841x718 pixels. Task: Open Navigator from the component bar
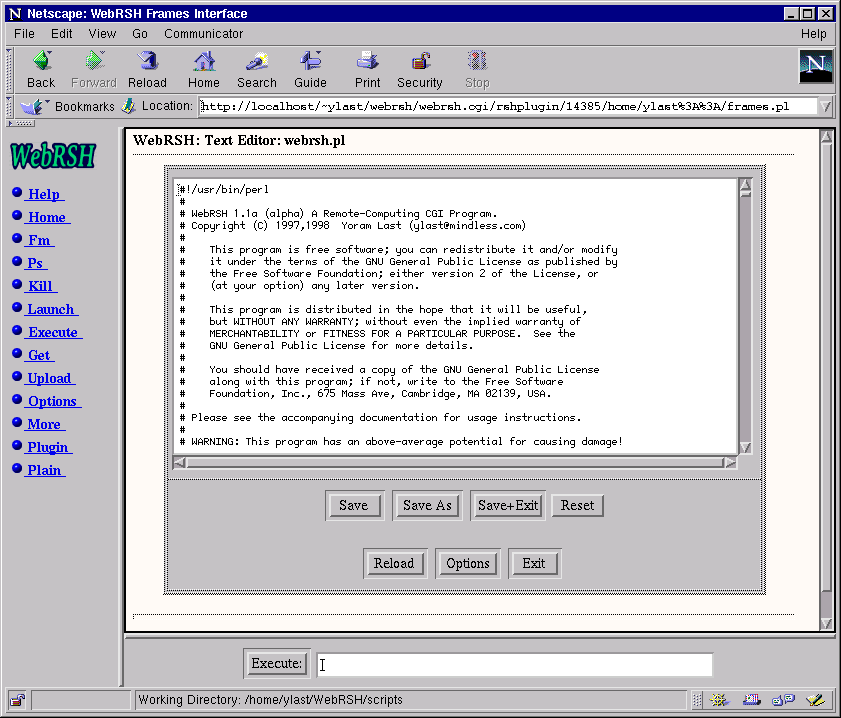click(719, 700)
